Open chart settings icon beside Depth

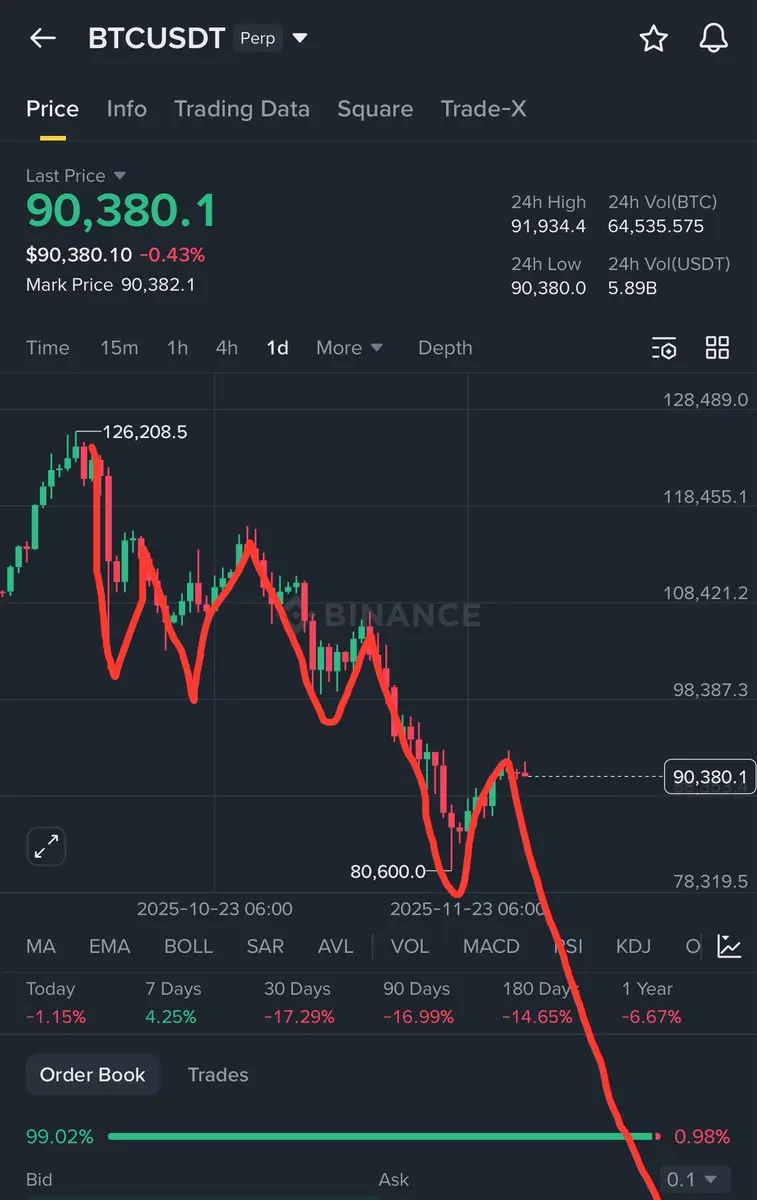point(664,348)
